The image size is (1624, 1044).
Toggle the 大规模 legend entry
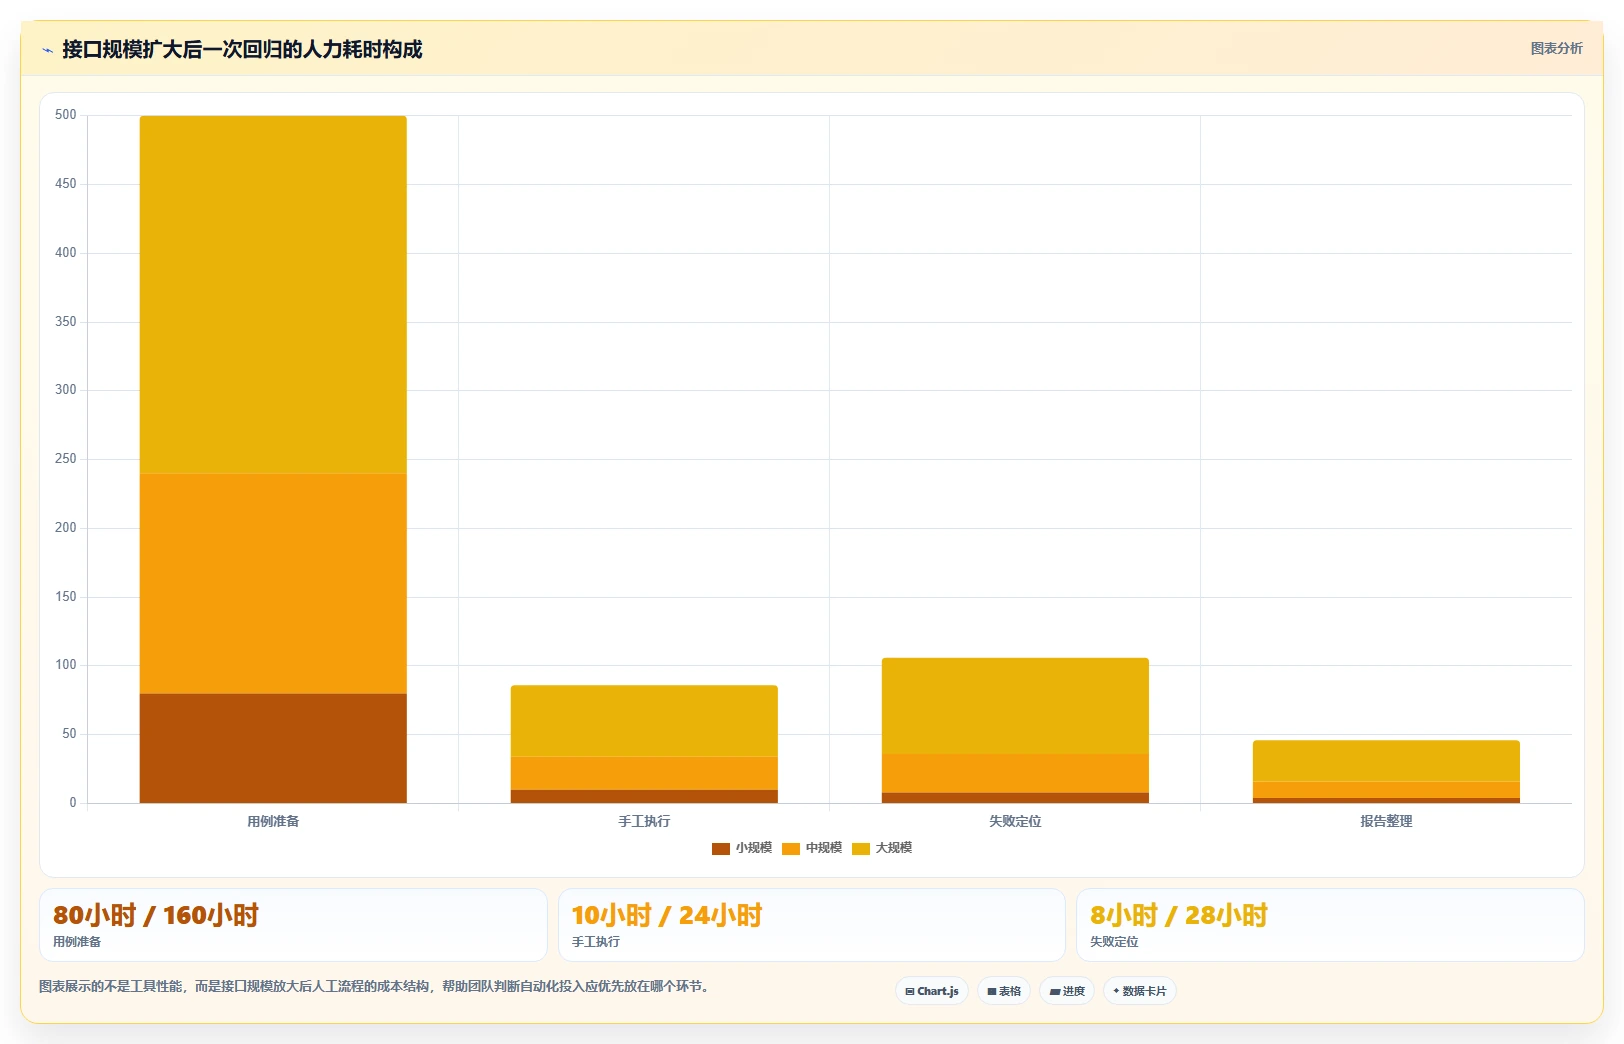coord(882,848)
